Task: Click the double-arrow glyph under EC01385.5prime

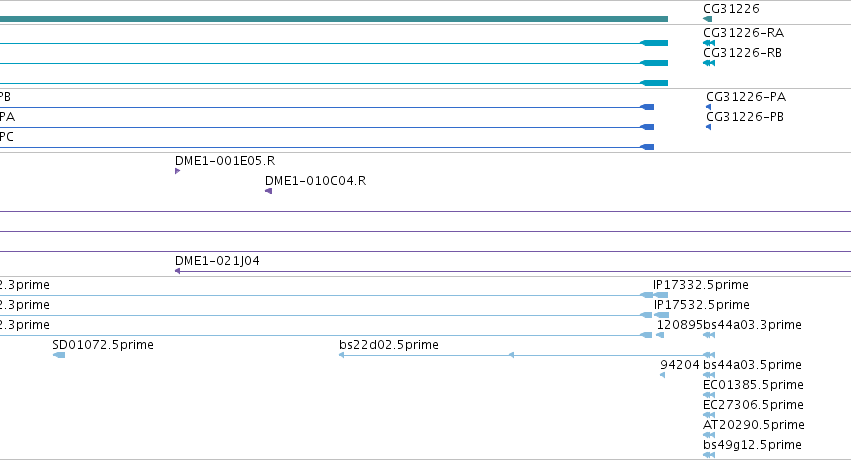Action: [x=709, y=395]
